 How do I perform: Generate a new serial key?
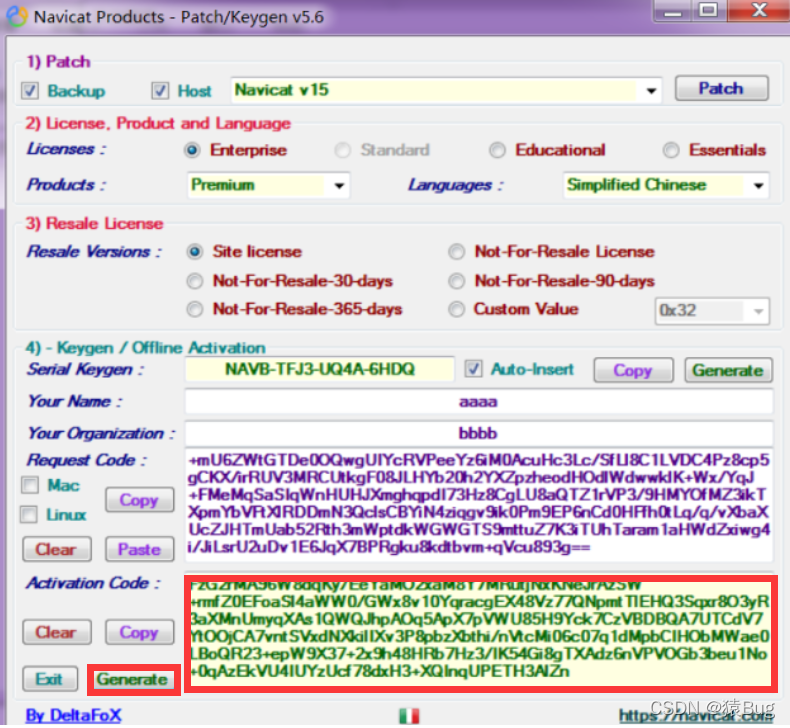(x=728, y=370)
